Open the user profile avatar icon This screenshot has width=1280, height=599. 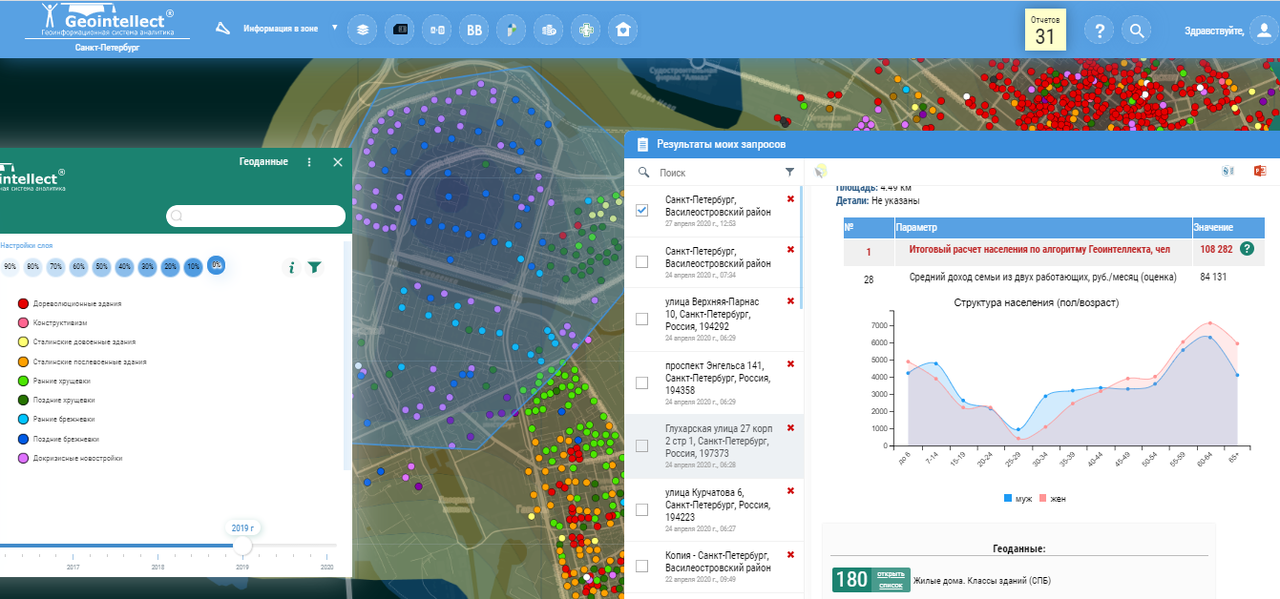[x=1264, y=30]
